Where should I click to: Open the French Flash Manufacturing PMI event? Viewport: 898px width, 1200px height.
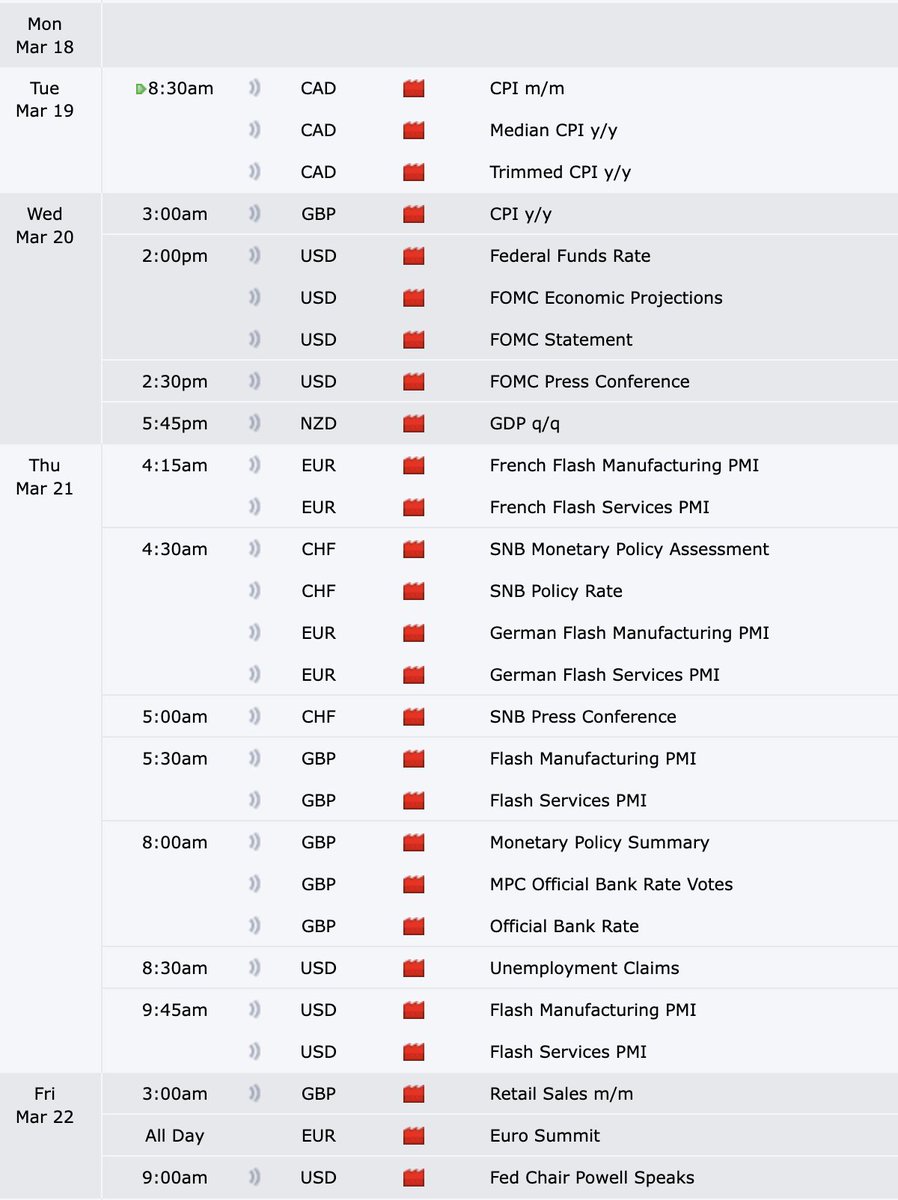pos(624,466)
